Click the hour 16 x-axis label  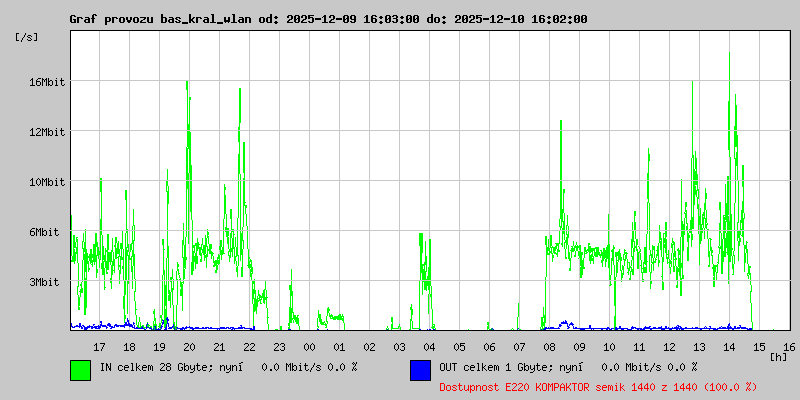click(x=789, y=347)
